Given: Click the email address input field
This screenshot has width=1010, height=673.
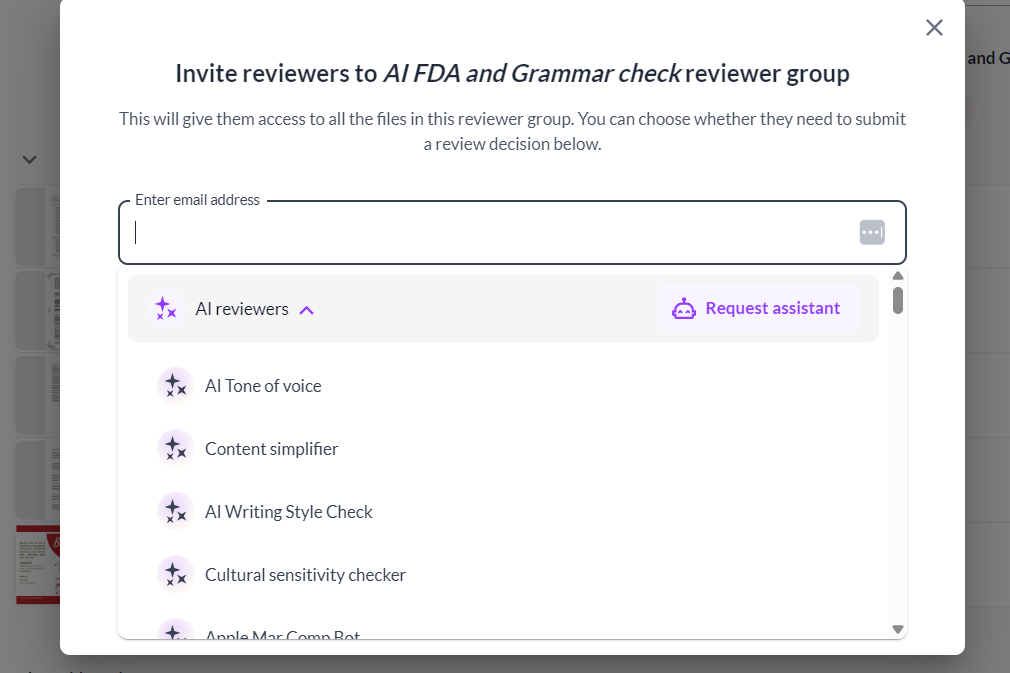Looking at the screenshot, I should point(512,232).
